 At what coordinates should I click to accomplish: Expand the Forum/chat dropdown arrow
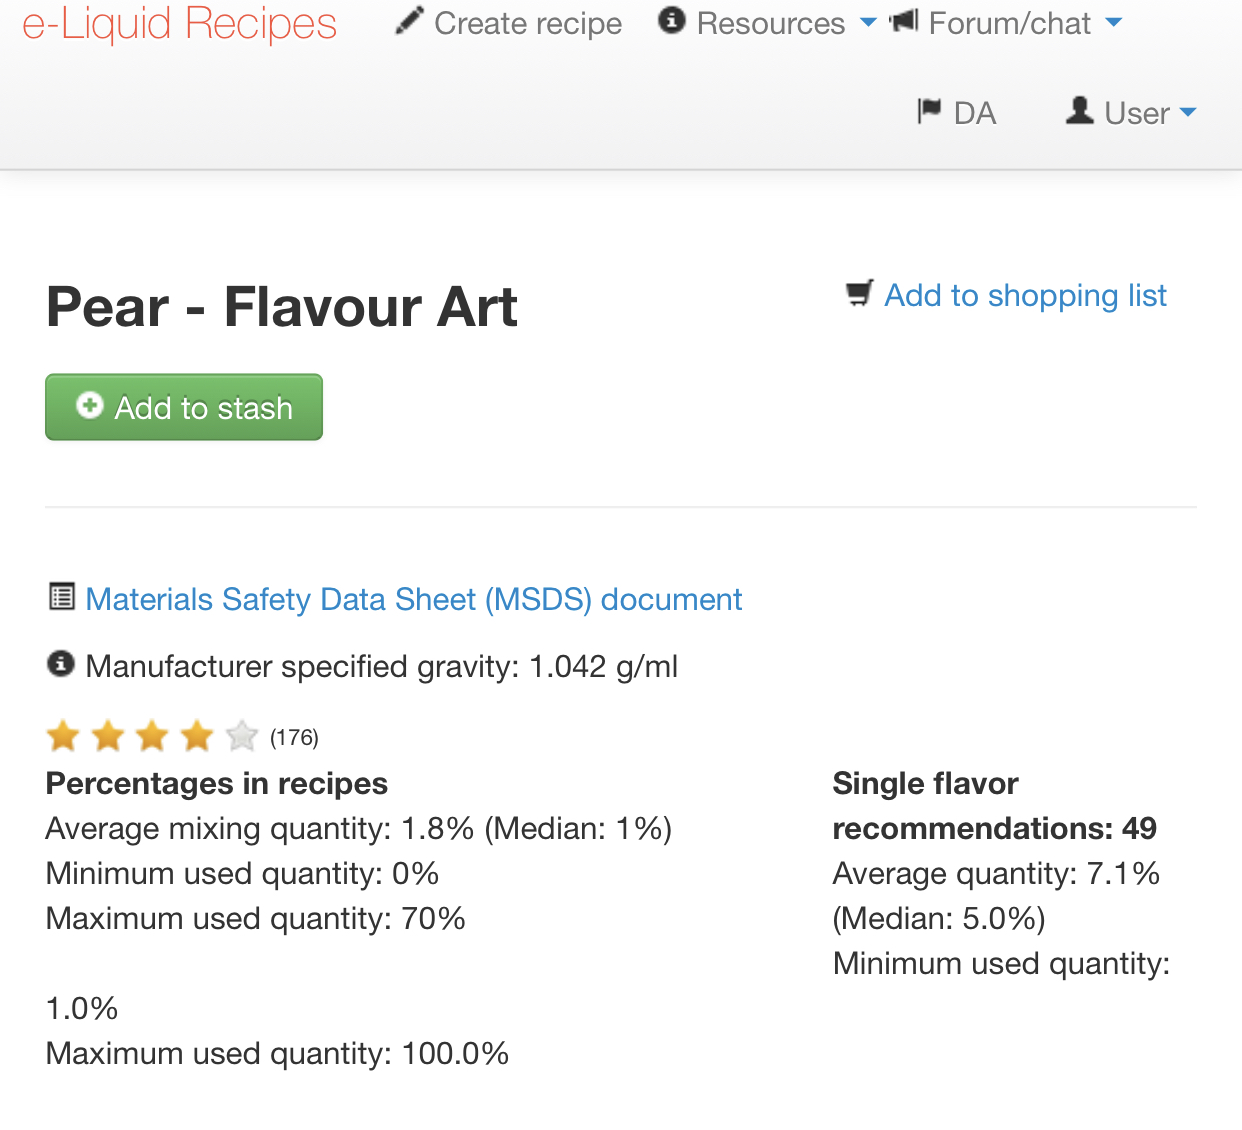(1113, 22)
